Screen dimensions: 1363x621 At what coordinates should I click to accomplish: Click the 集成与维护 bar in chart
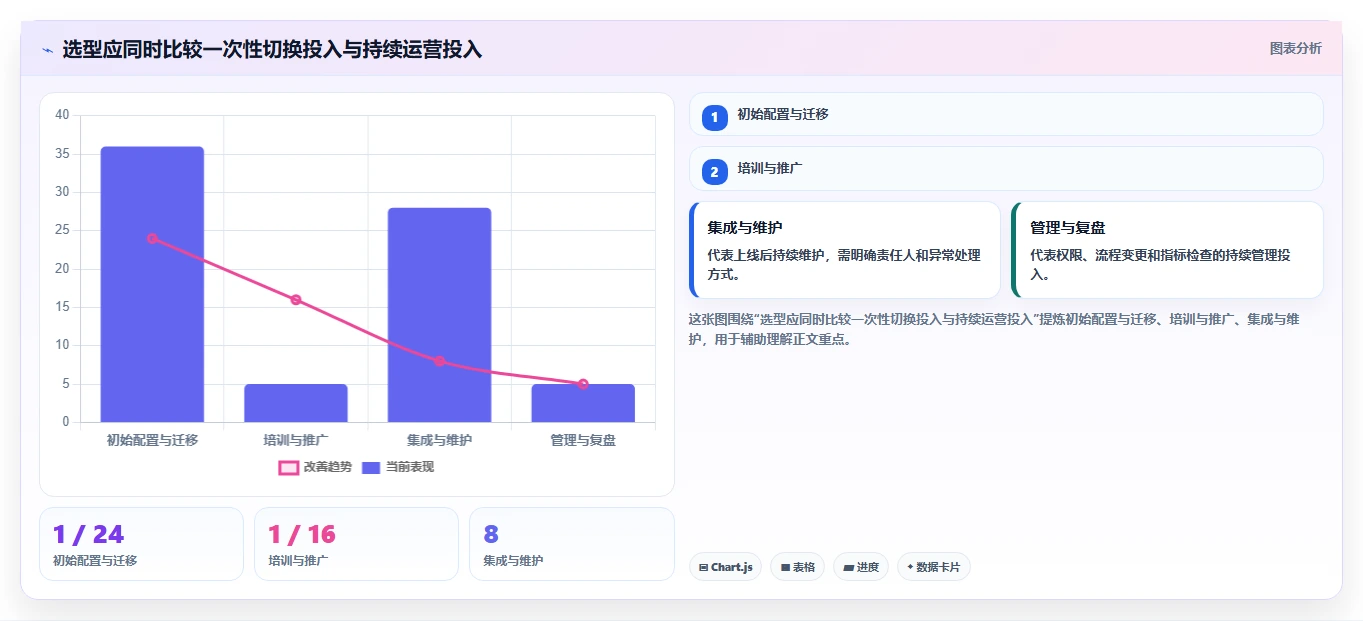click(x=439, y=315)
